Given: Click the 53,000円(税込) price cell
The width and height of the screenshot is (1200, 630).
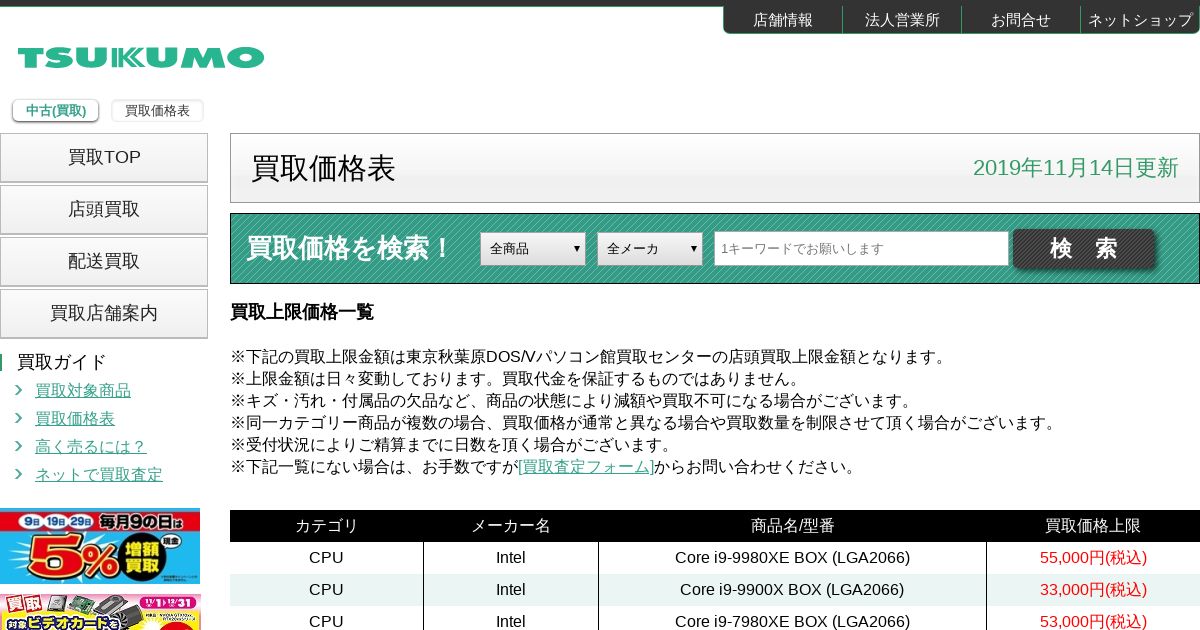Looking at the screenshot, I should tap(1093, 620).
